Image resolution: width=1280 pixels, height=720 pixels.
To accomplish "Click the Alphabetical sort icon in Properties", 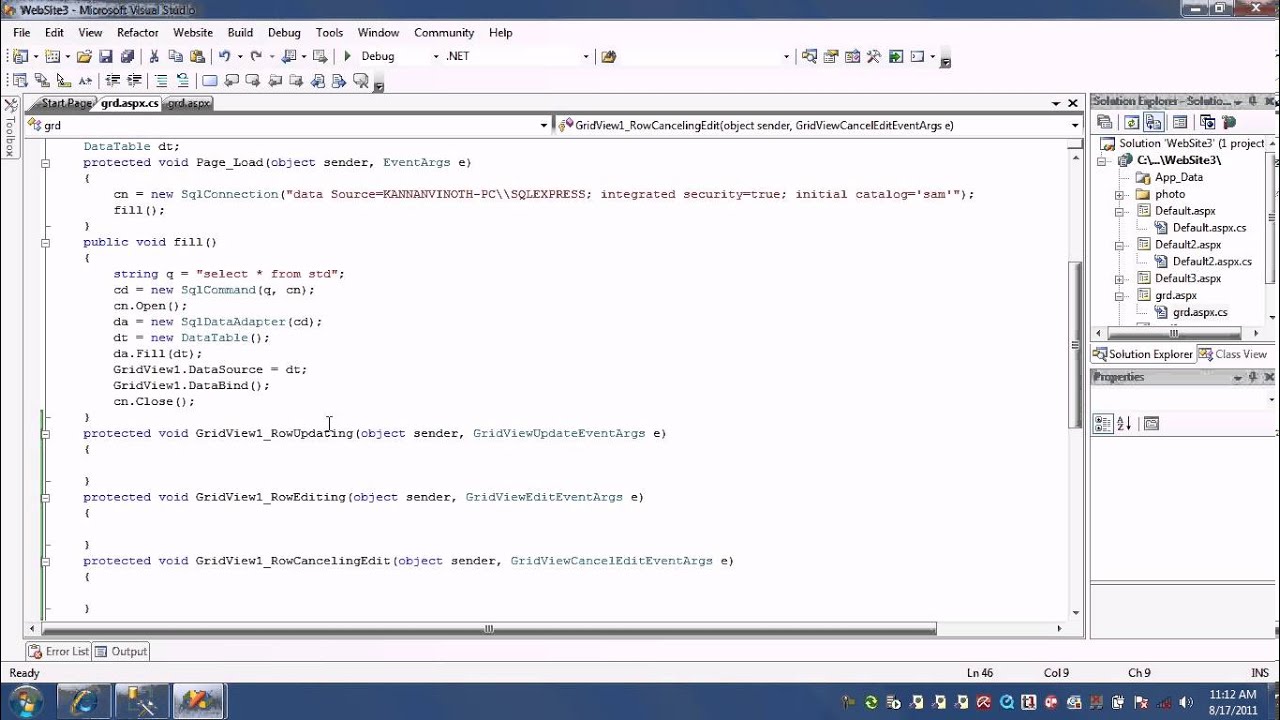I will click(1124, 424).
